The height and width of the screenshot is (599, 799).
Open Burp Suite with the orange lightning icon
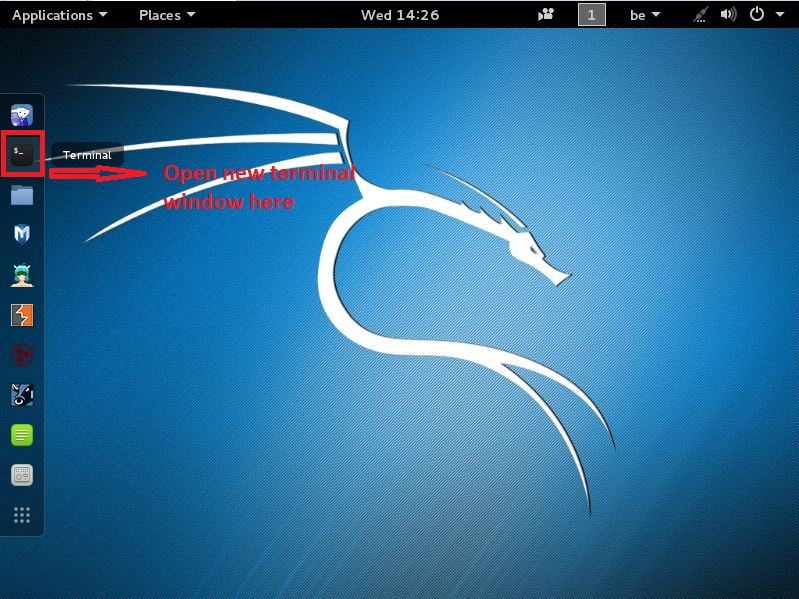click(22, 315)
